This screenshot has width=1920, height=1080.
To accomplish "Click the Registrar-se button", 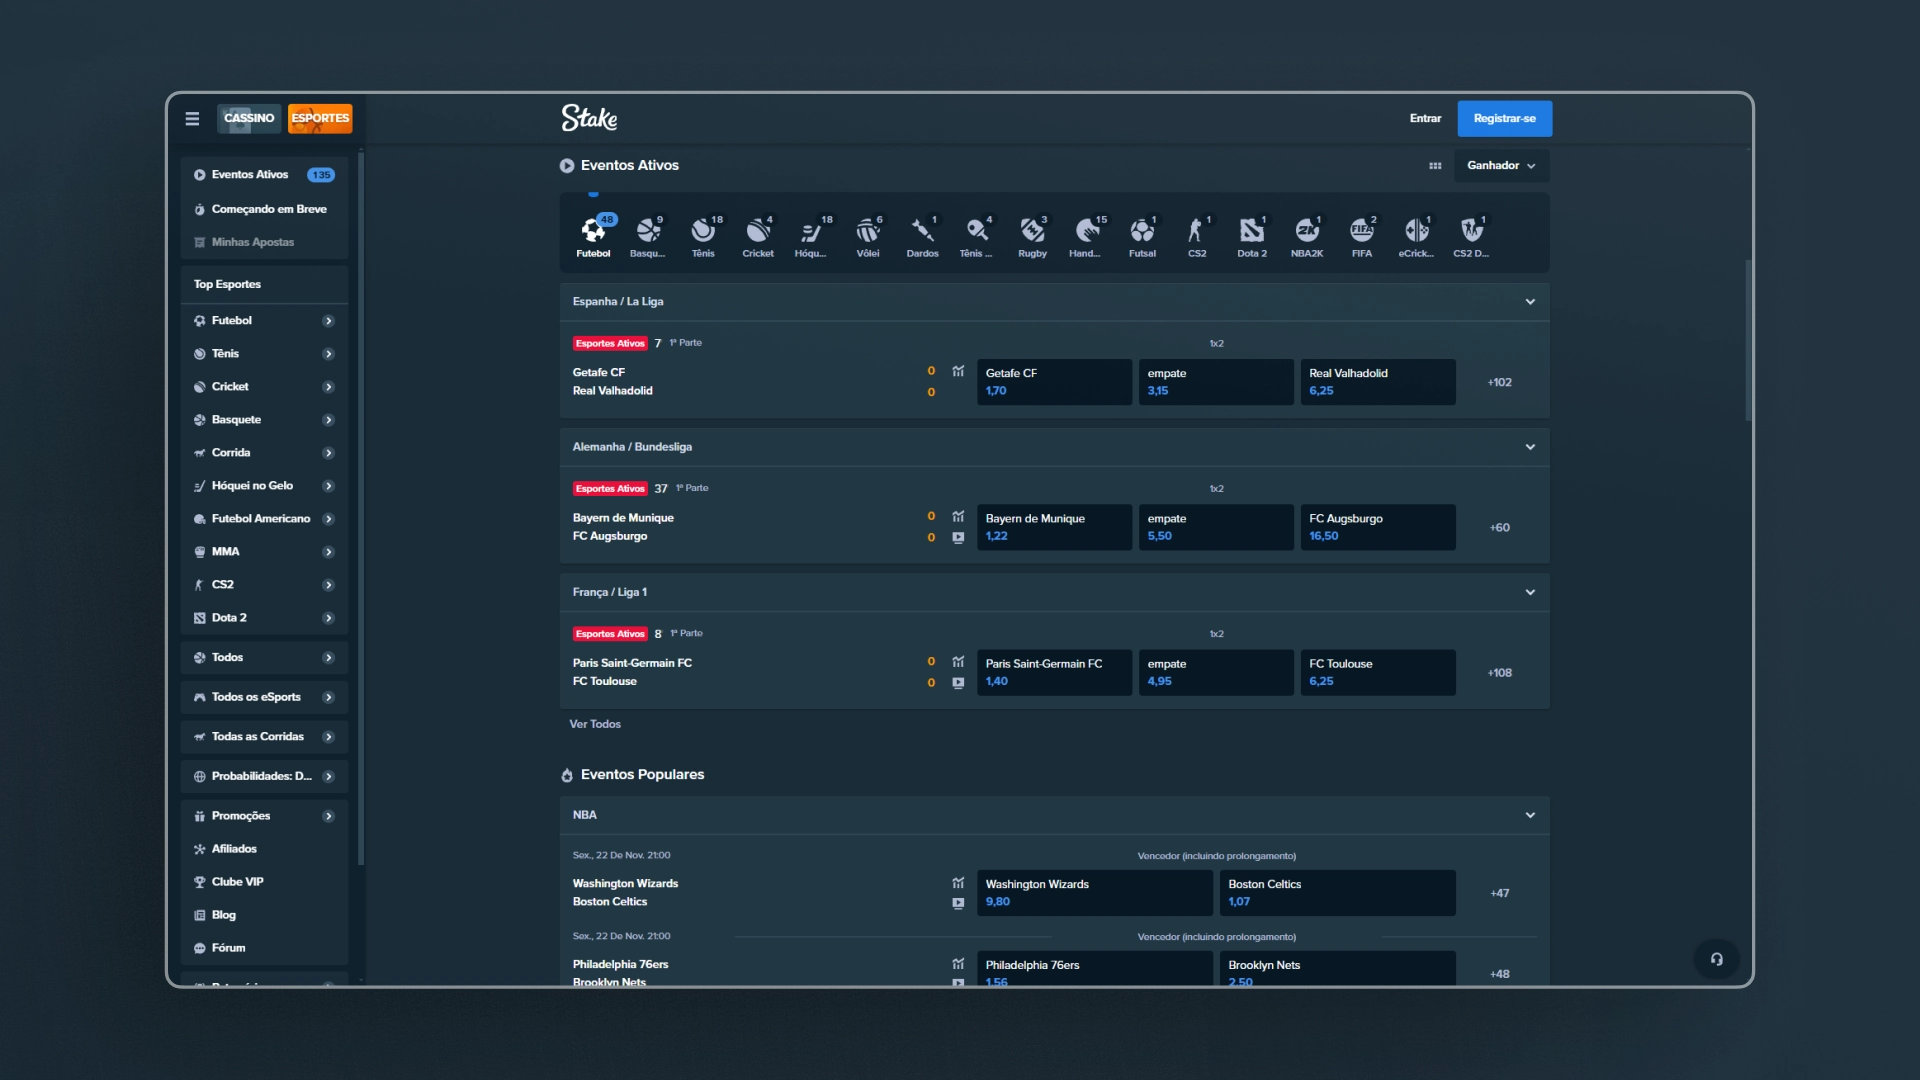I will (1504, 118).
